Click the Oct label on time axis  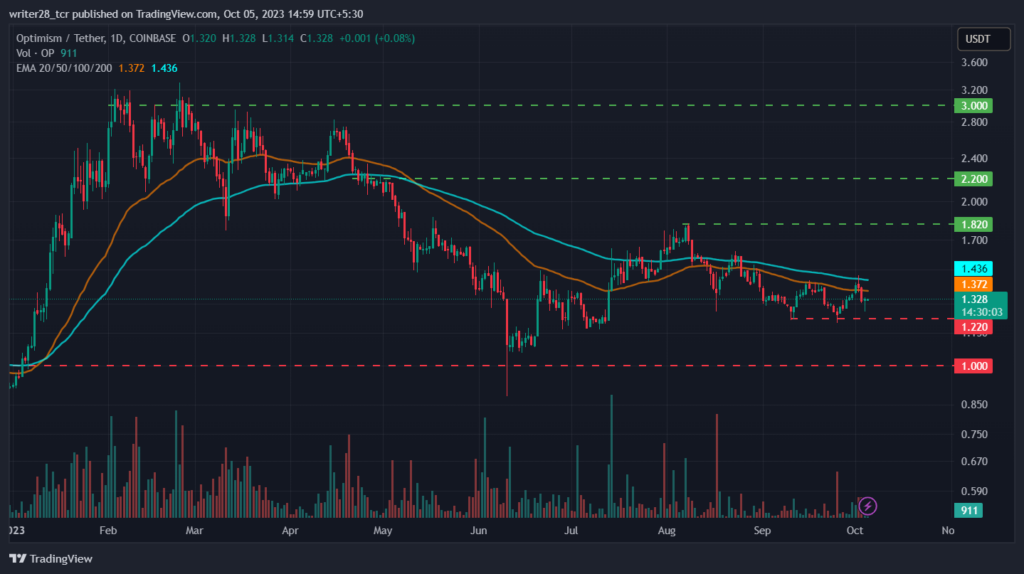pos(854,530)
